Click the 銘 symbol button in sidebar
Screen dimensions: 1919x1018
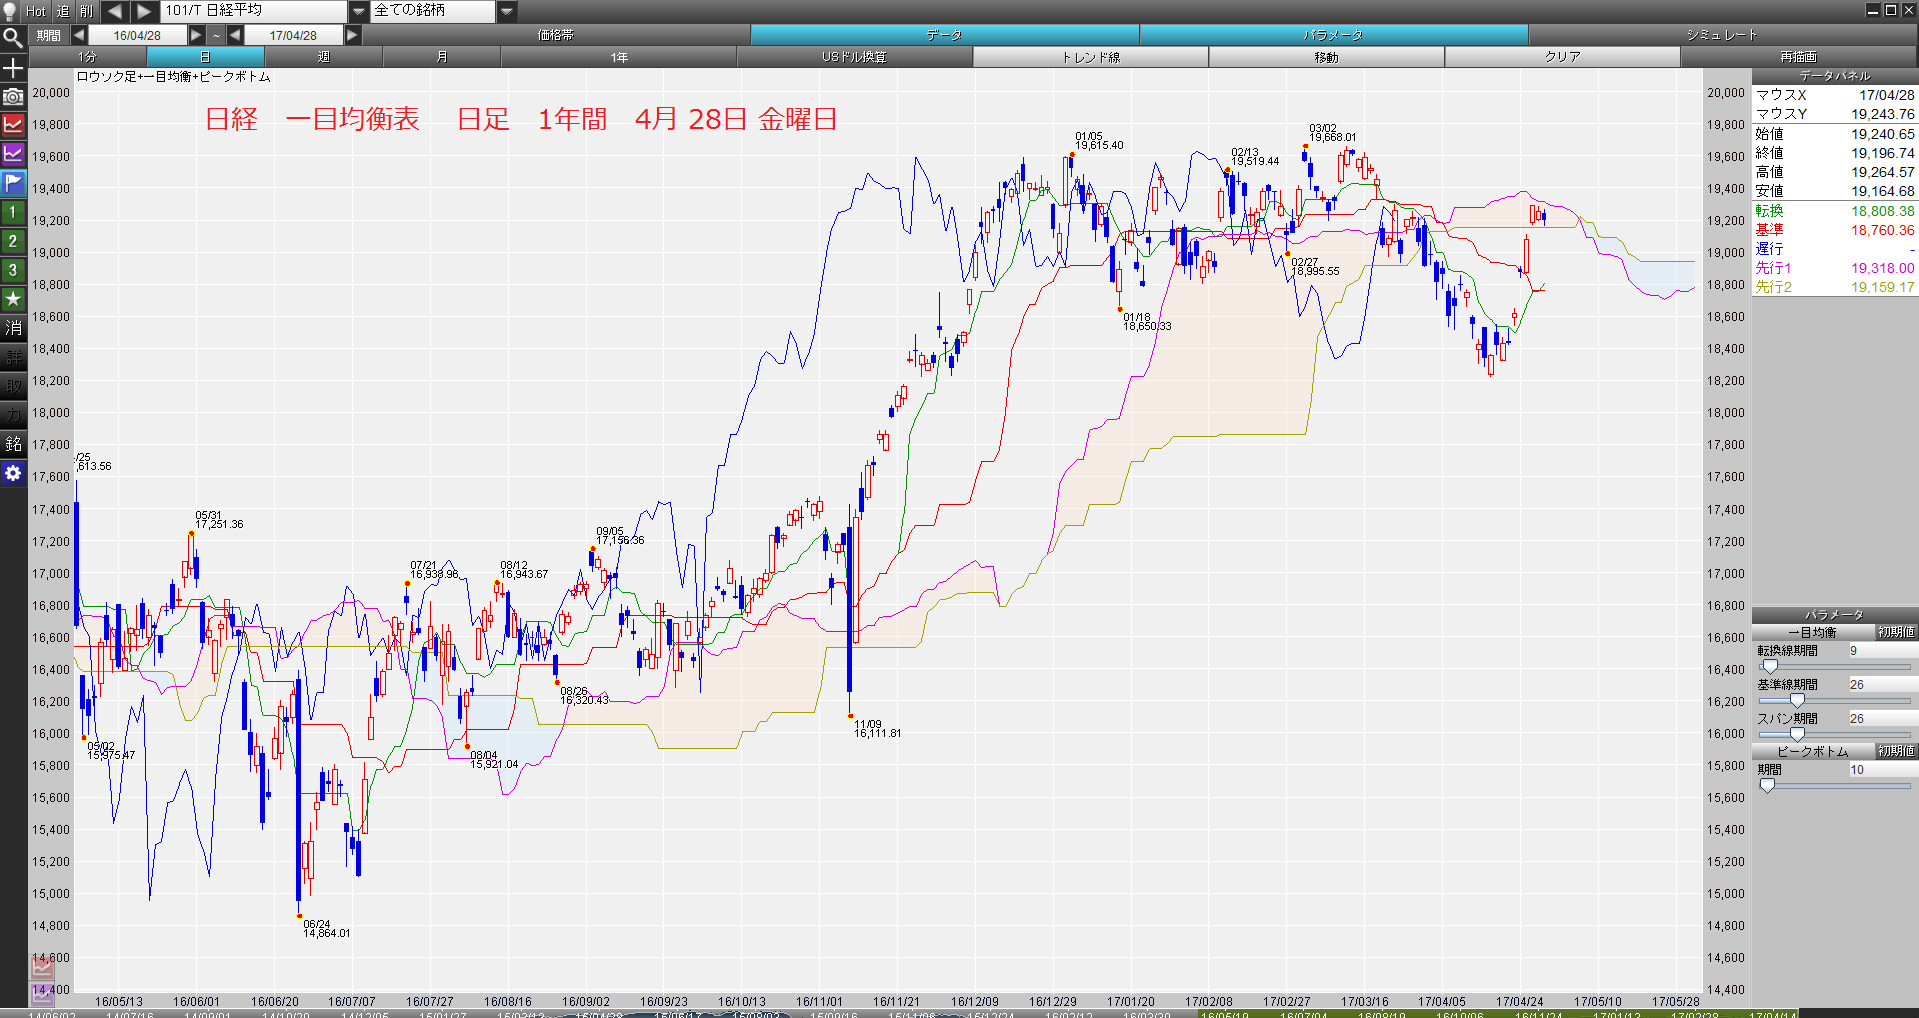pos(13,444)
